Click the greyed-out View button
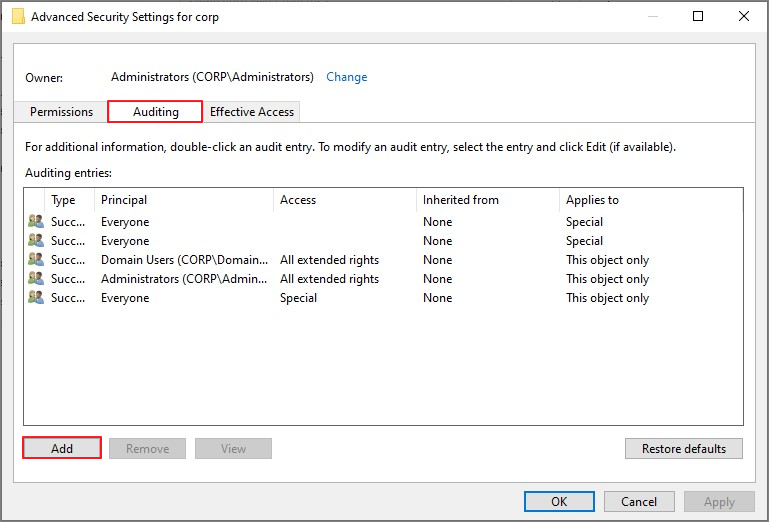The width and height of the screenshot is (769, 522). (233, 448)
